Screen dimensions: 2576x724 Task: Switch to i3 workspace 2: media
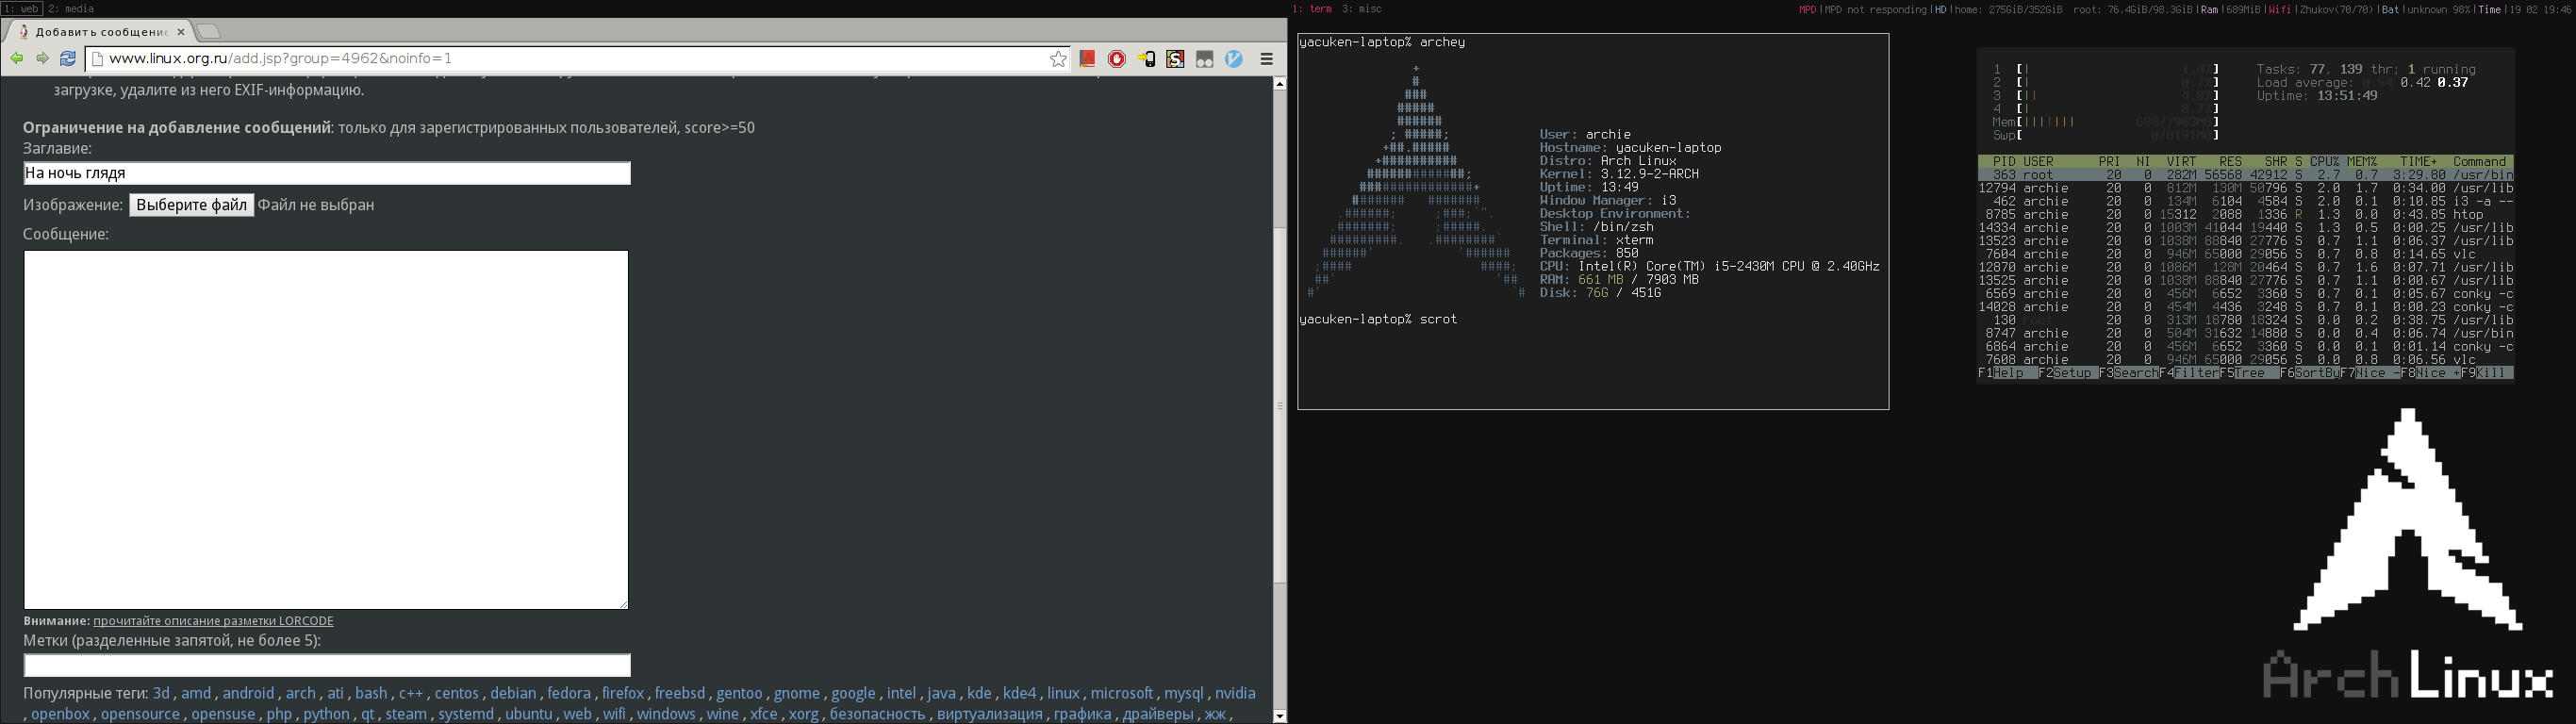tap(72, 9)
